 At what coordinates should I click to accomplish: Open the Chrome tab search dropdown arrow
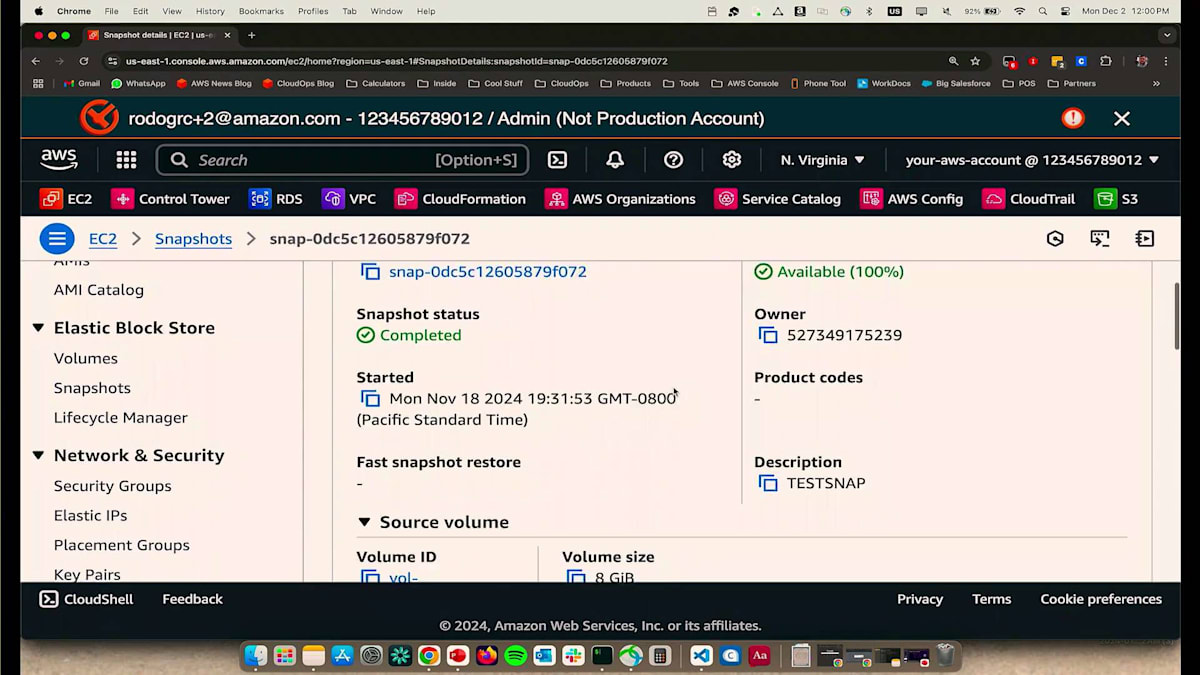pyautogui.click(x=1167, y=35)
